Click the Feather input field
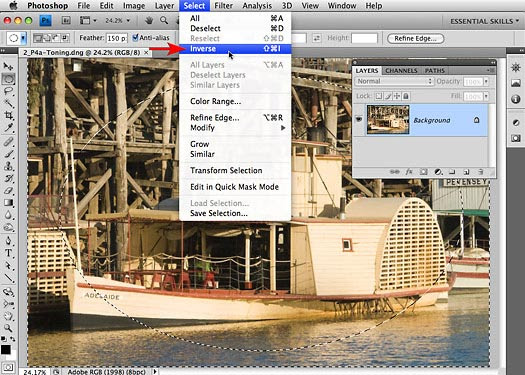The image size is (525, 375). tap(117, 38)
